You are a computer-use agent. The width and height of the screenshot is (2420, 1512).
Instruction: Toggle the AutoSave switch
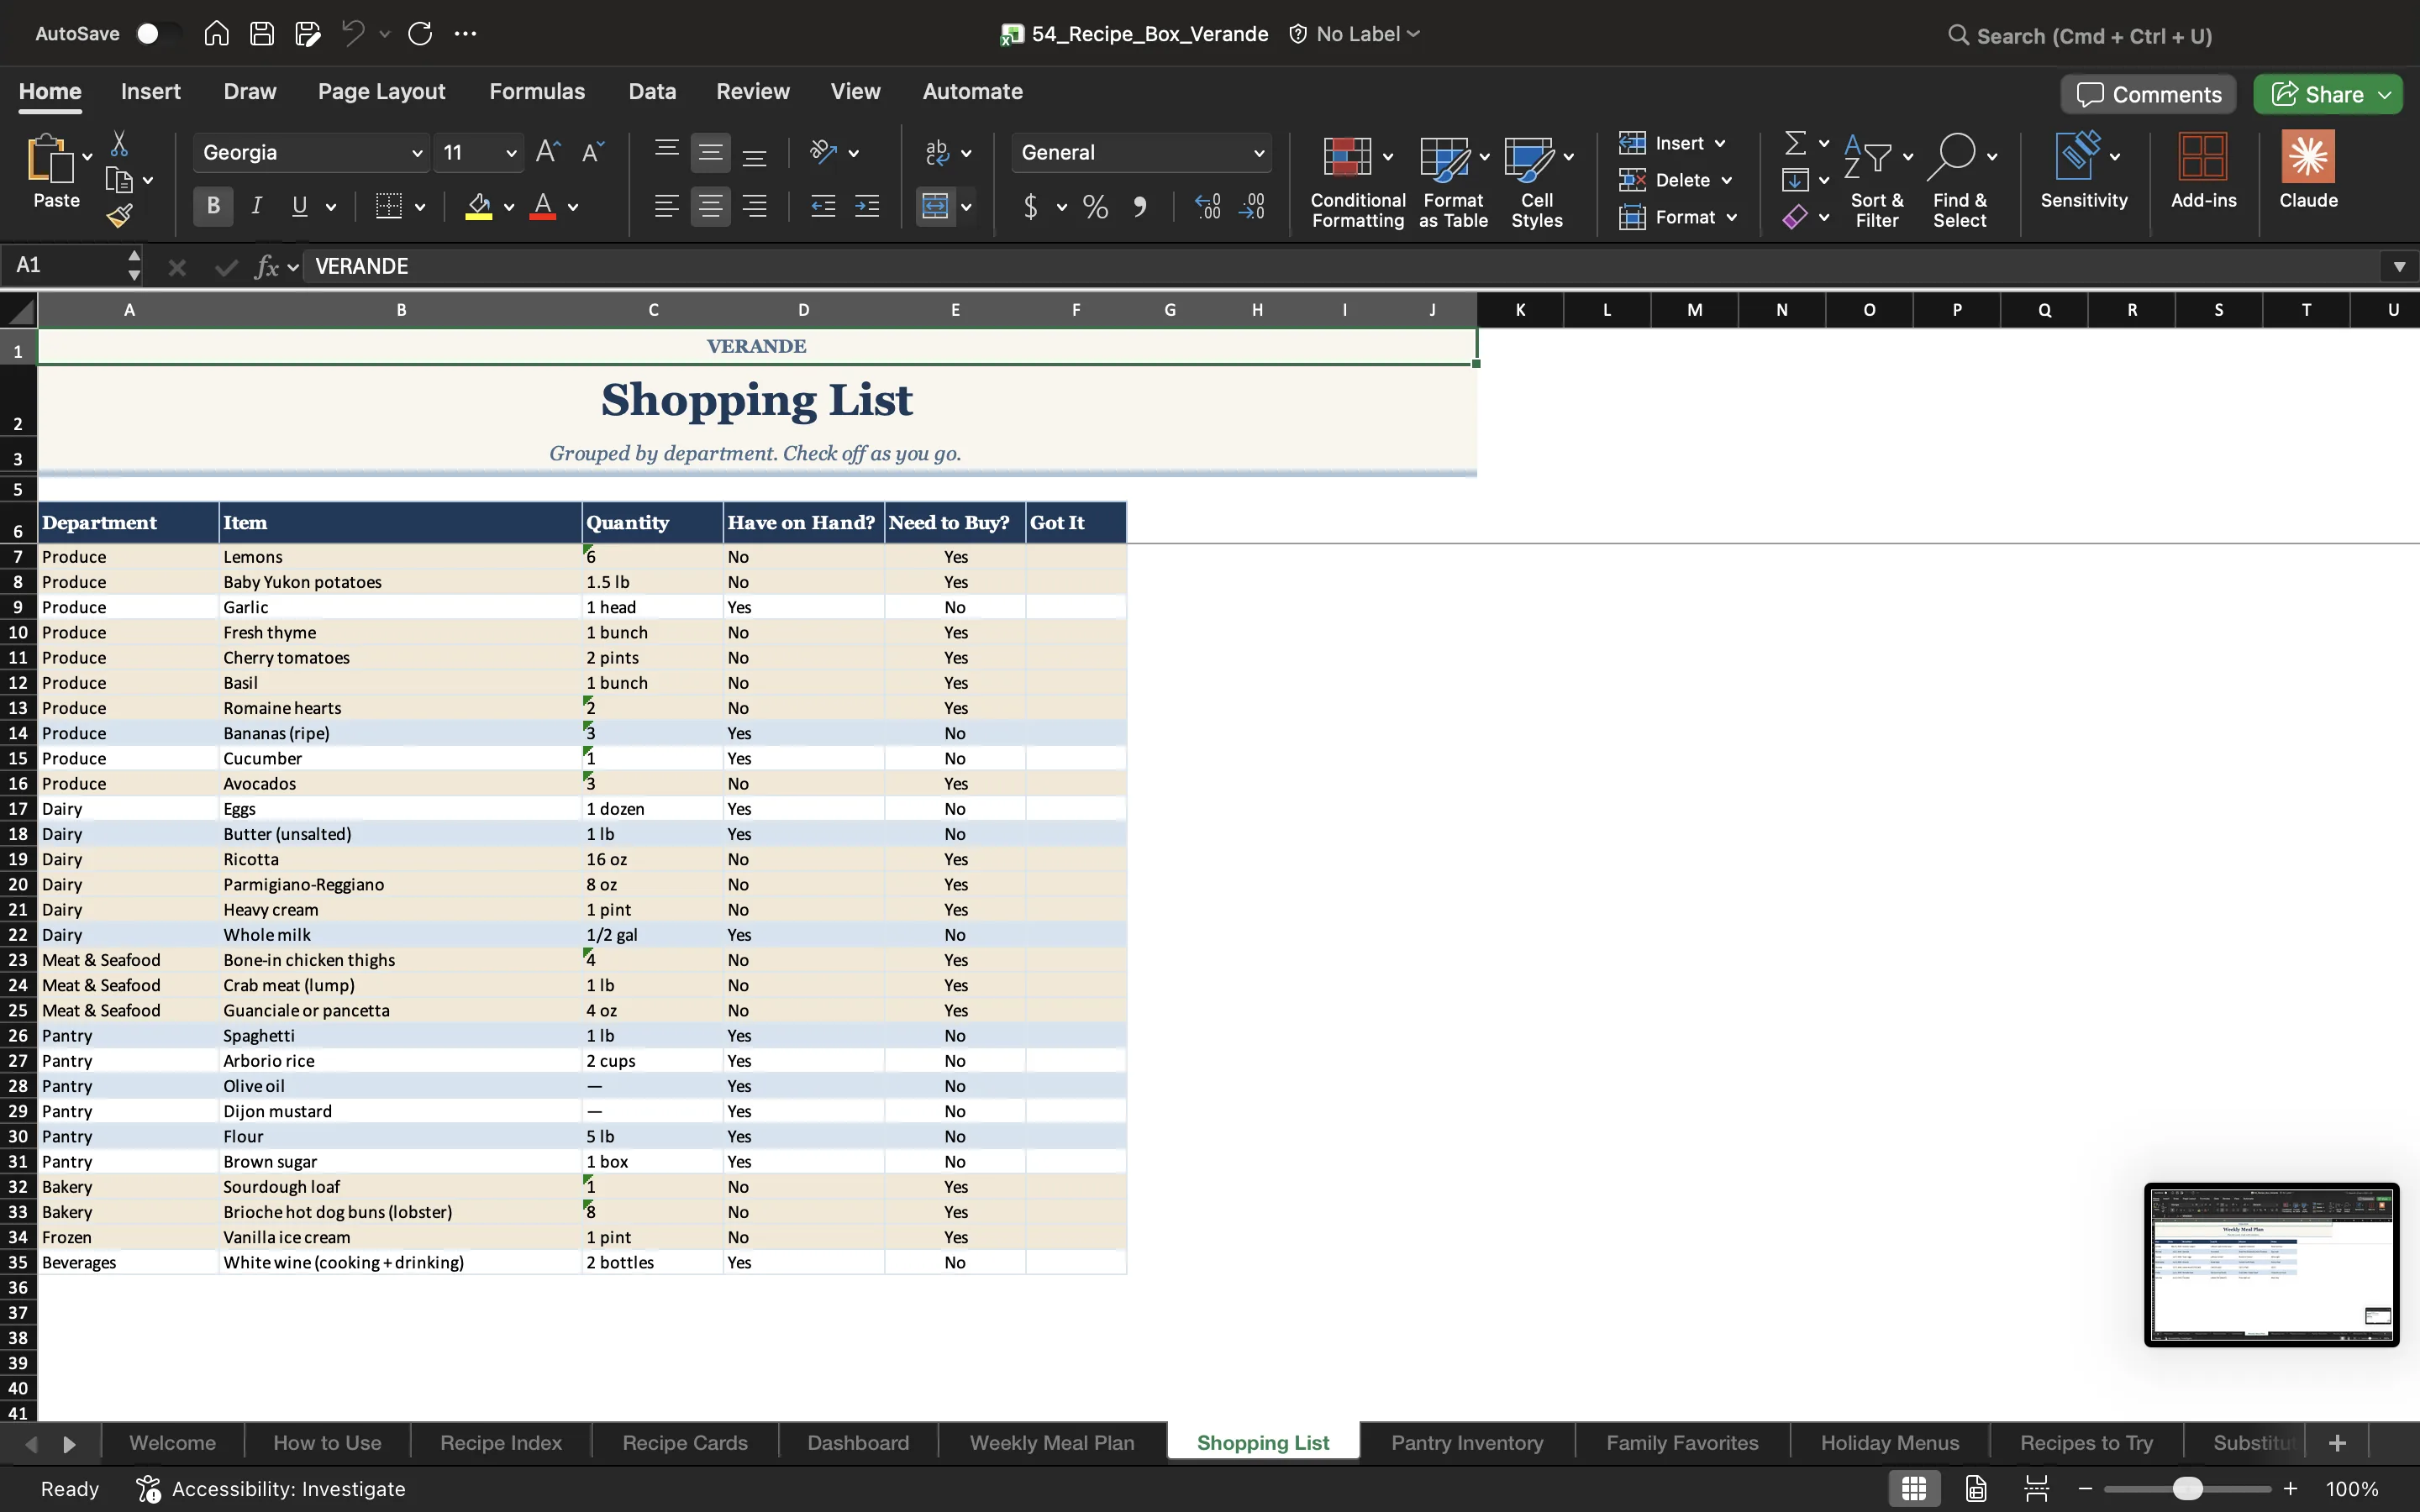point(158,34)
